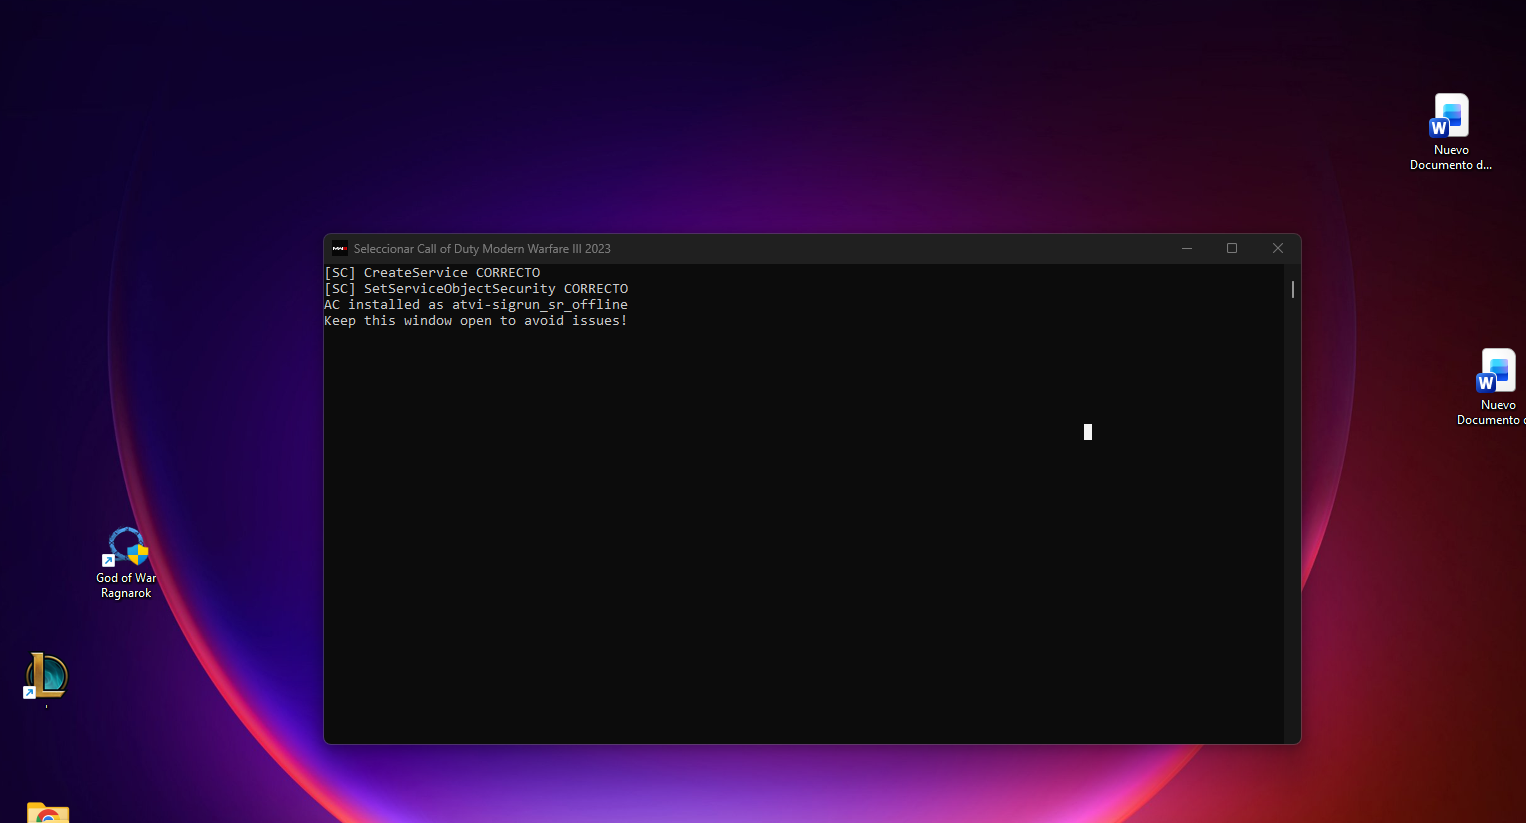Minimize the Call of Duty console window
This screenshot has width=1526, height=823.
pos(1187,249)
